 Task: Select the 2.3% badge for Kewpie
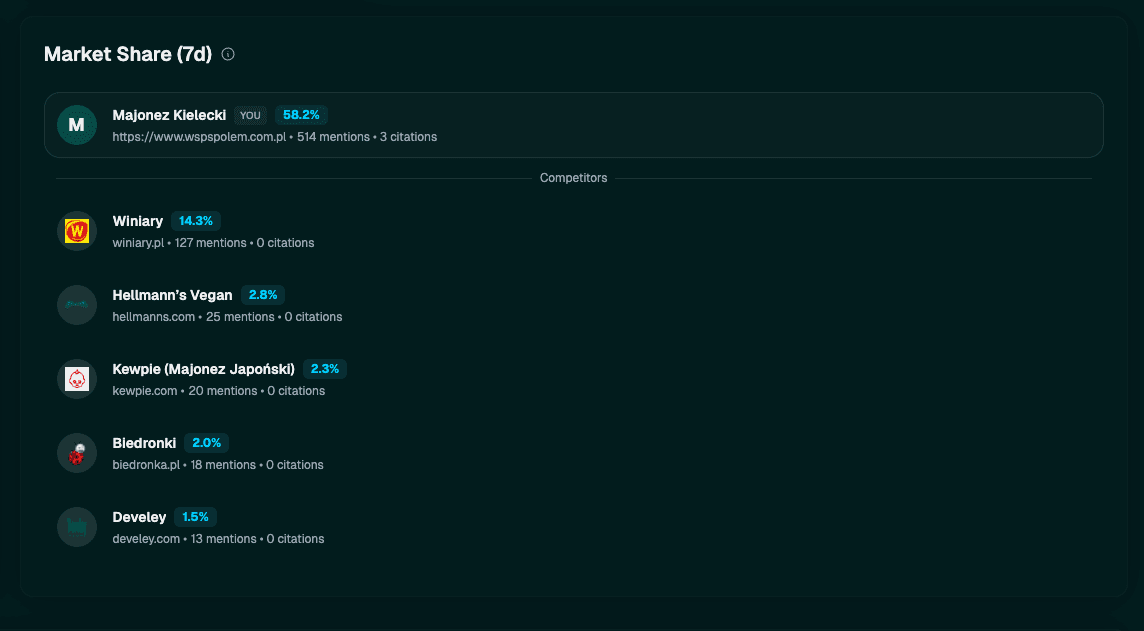click(325, 369)
